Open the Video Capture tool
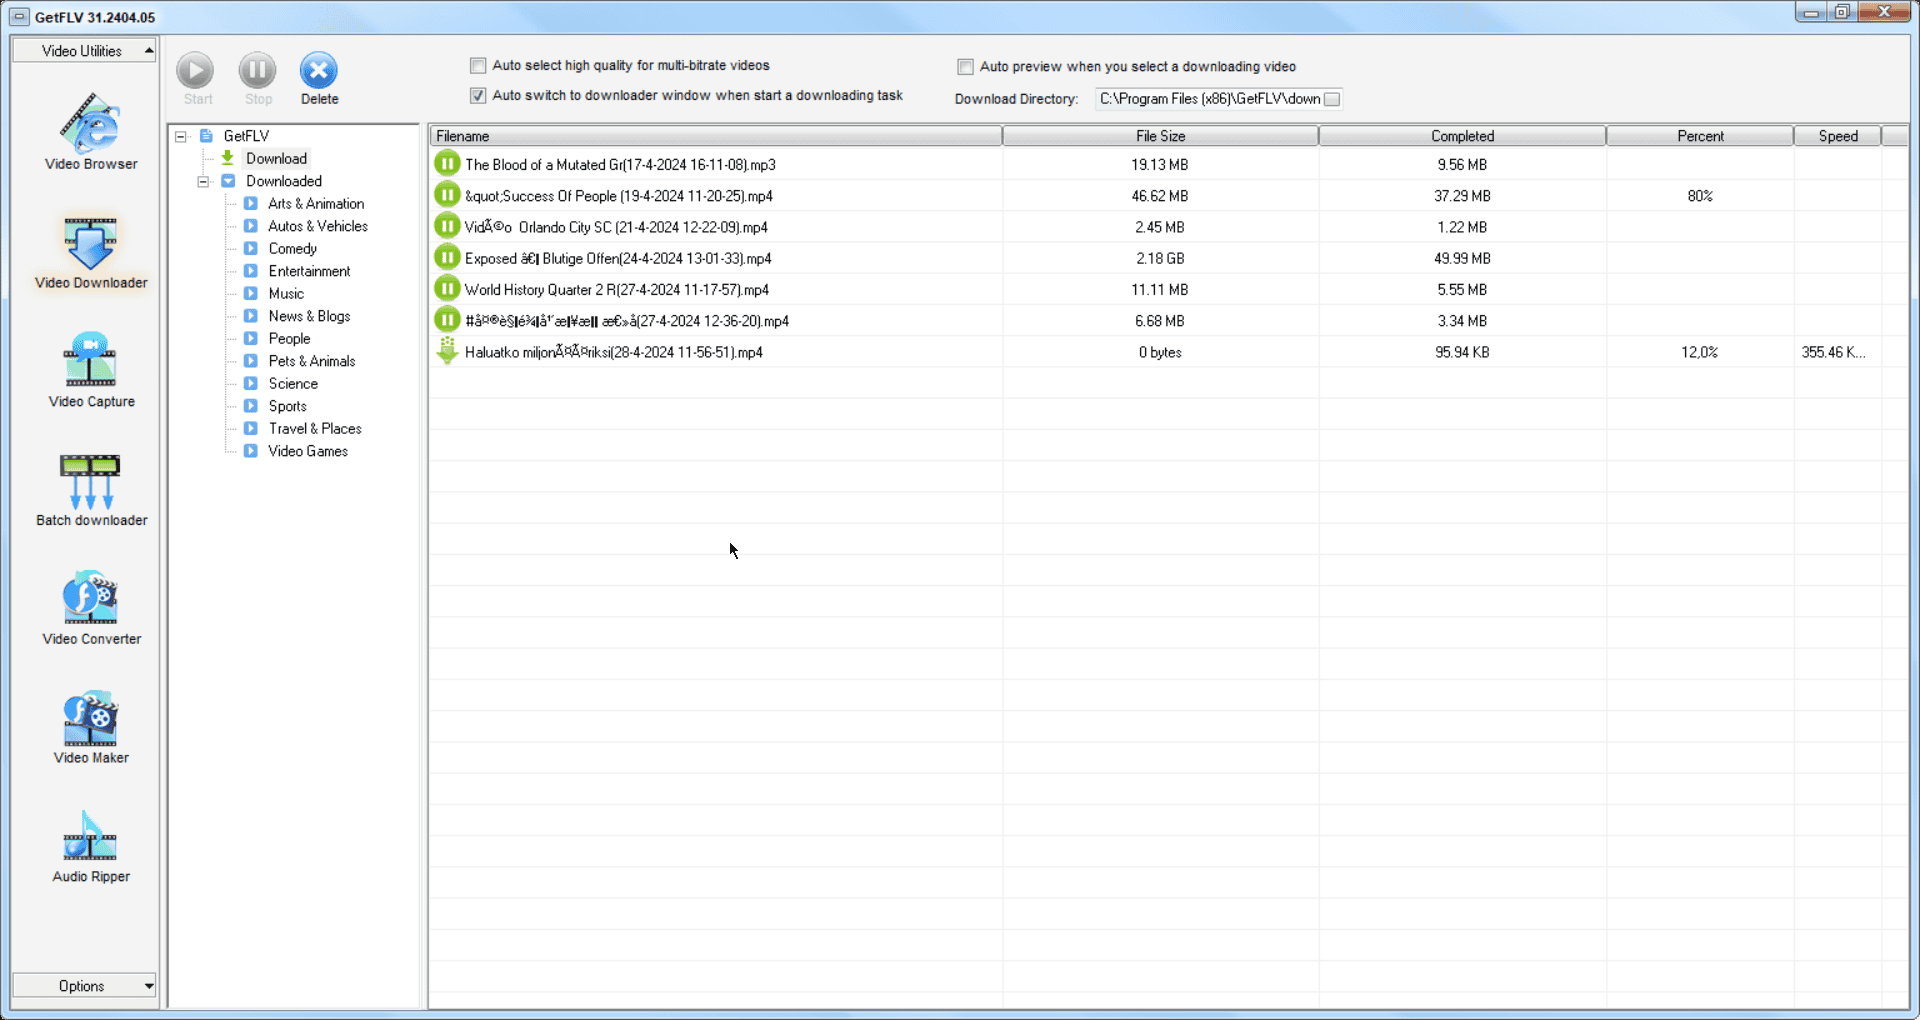Viewport: 1920px width, 1020px height. pos(91,370)
